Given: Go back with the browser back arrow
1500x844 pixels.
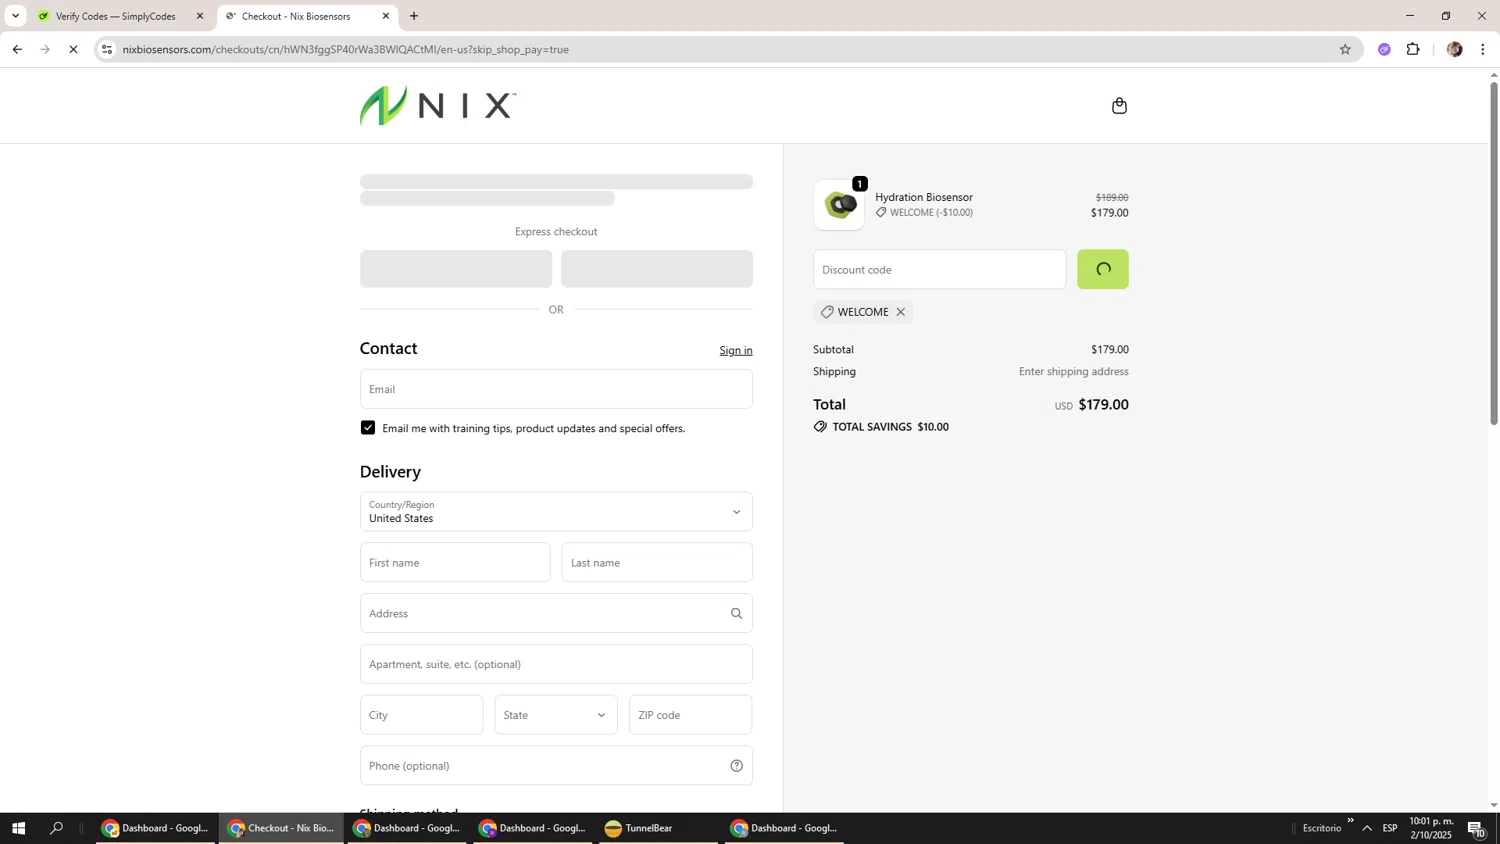Looking at the screenshot, I should (x=17, y=49).
